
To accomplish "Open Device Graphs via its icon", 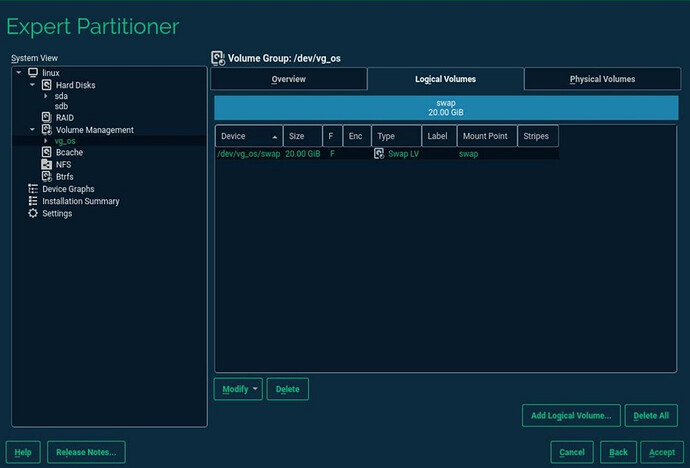I will pyautogui.click(x=33, y=189).
